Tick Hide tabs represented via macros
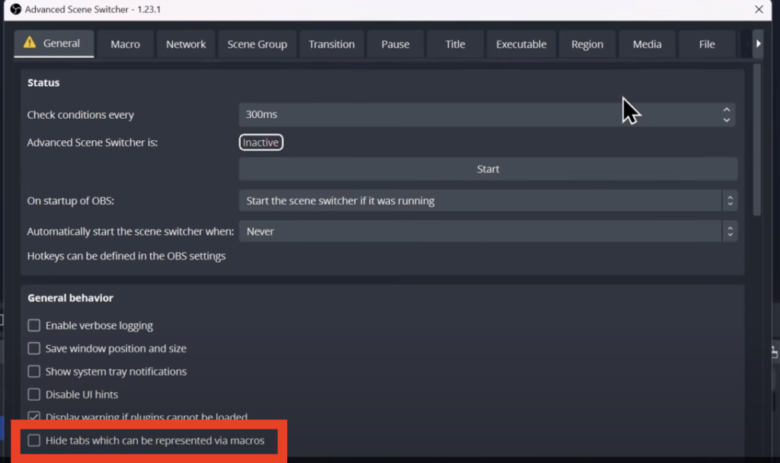The height and width of the screenshot is (463, 780). 34,440
